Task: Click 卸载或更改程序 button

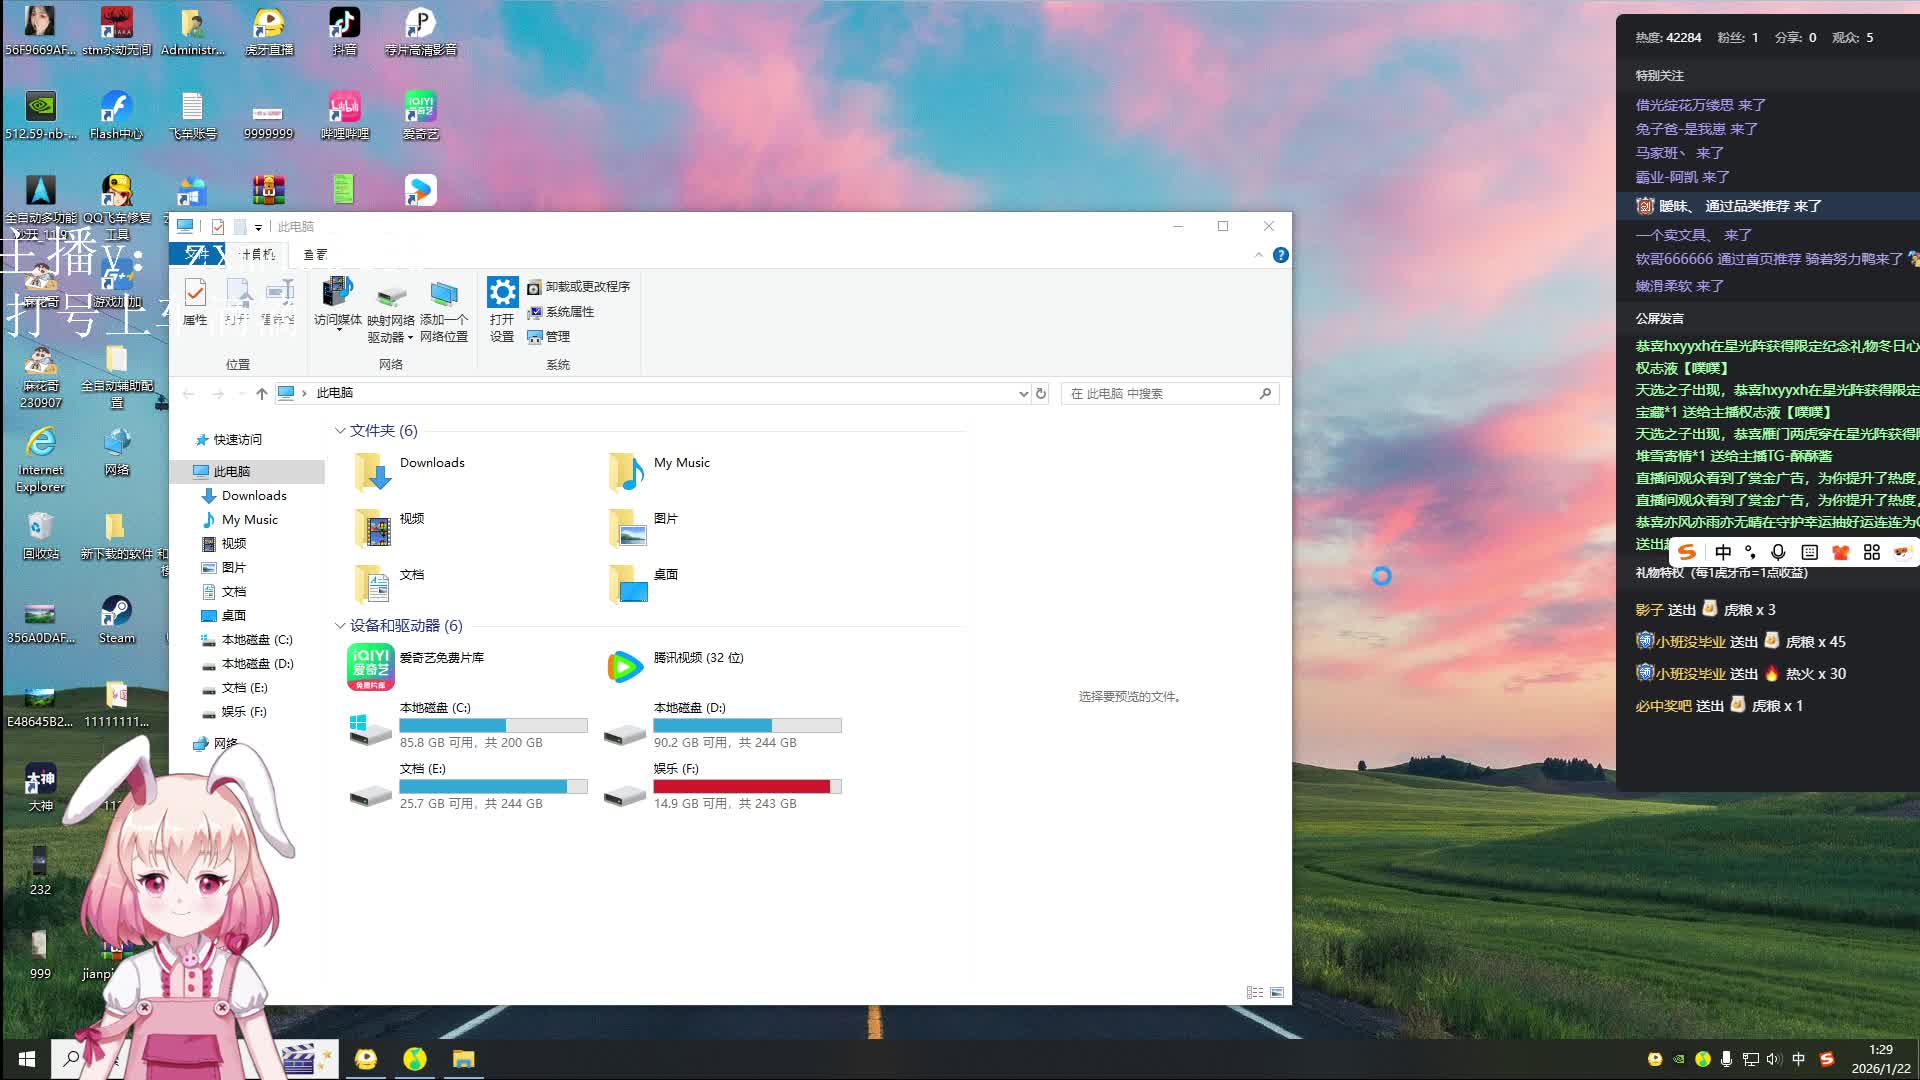Action: 579,287
